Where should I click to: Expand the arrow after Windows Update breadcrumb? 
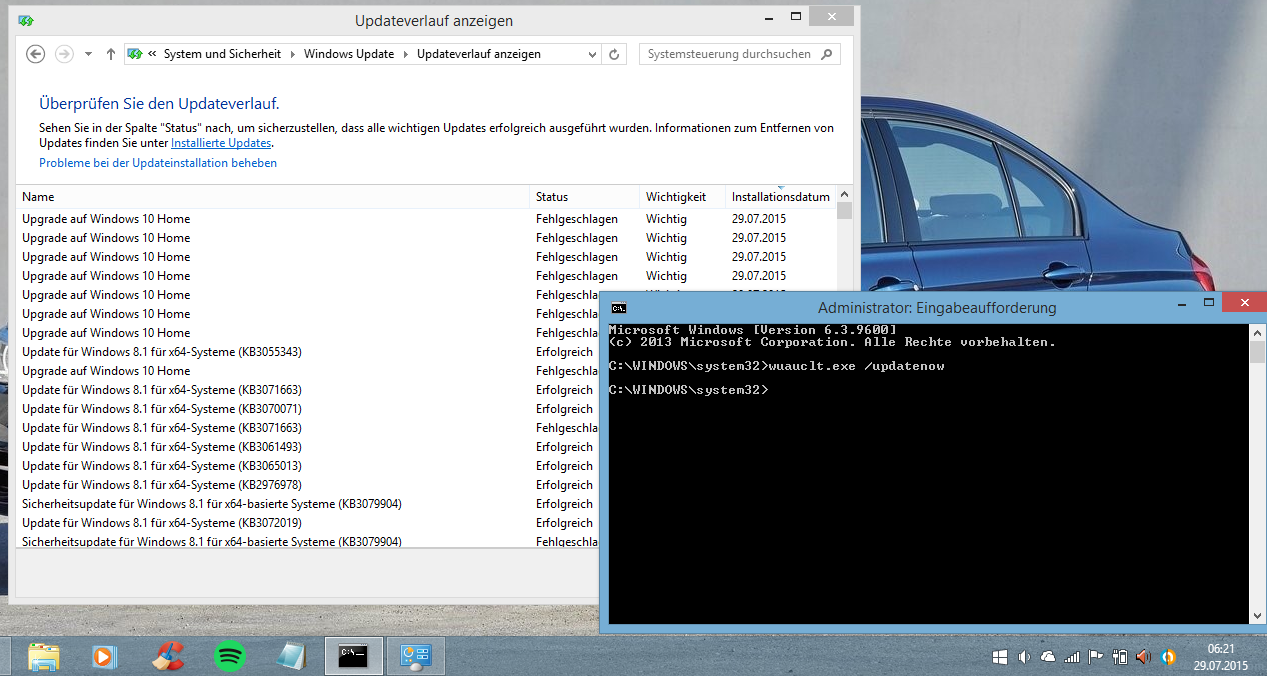(x=406, y=54)
